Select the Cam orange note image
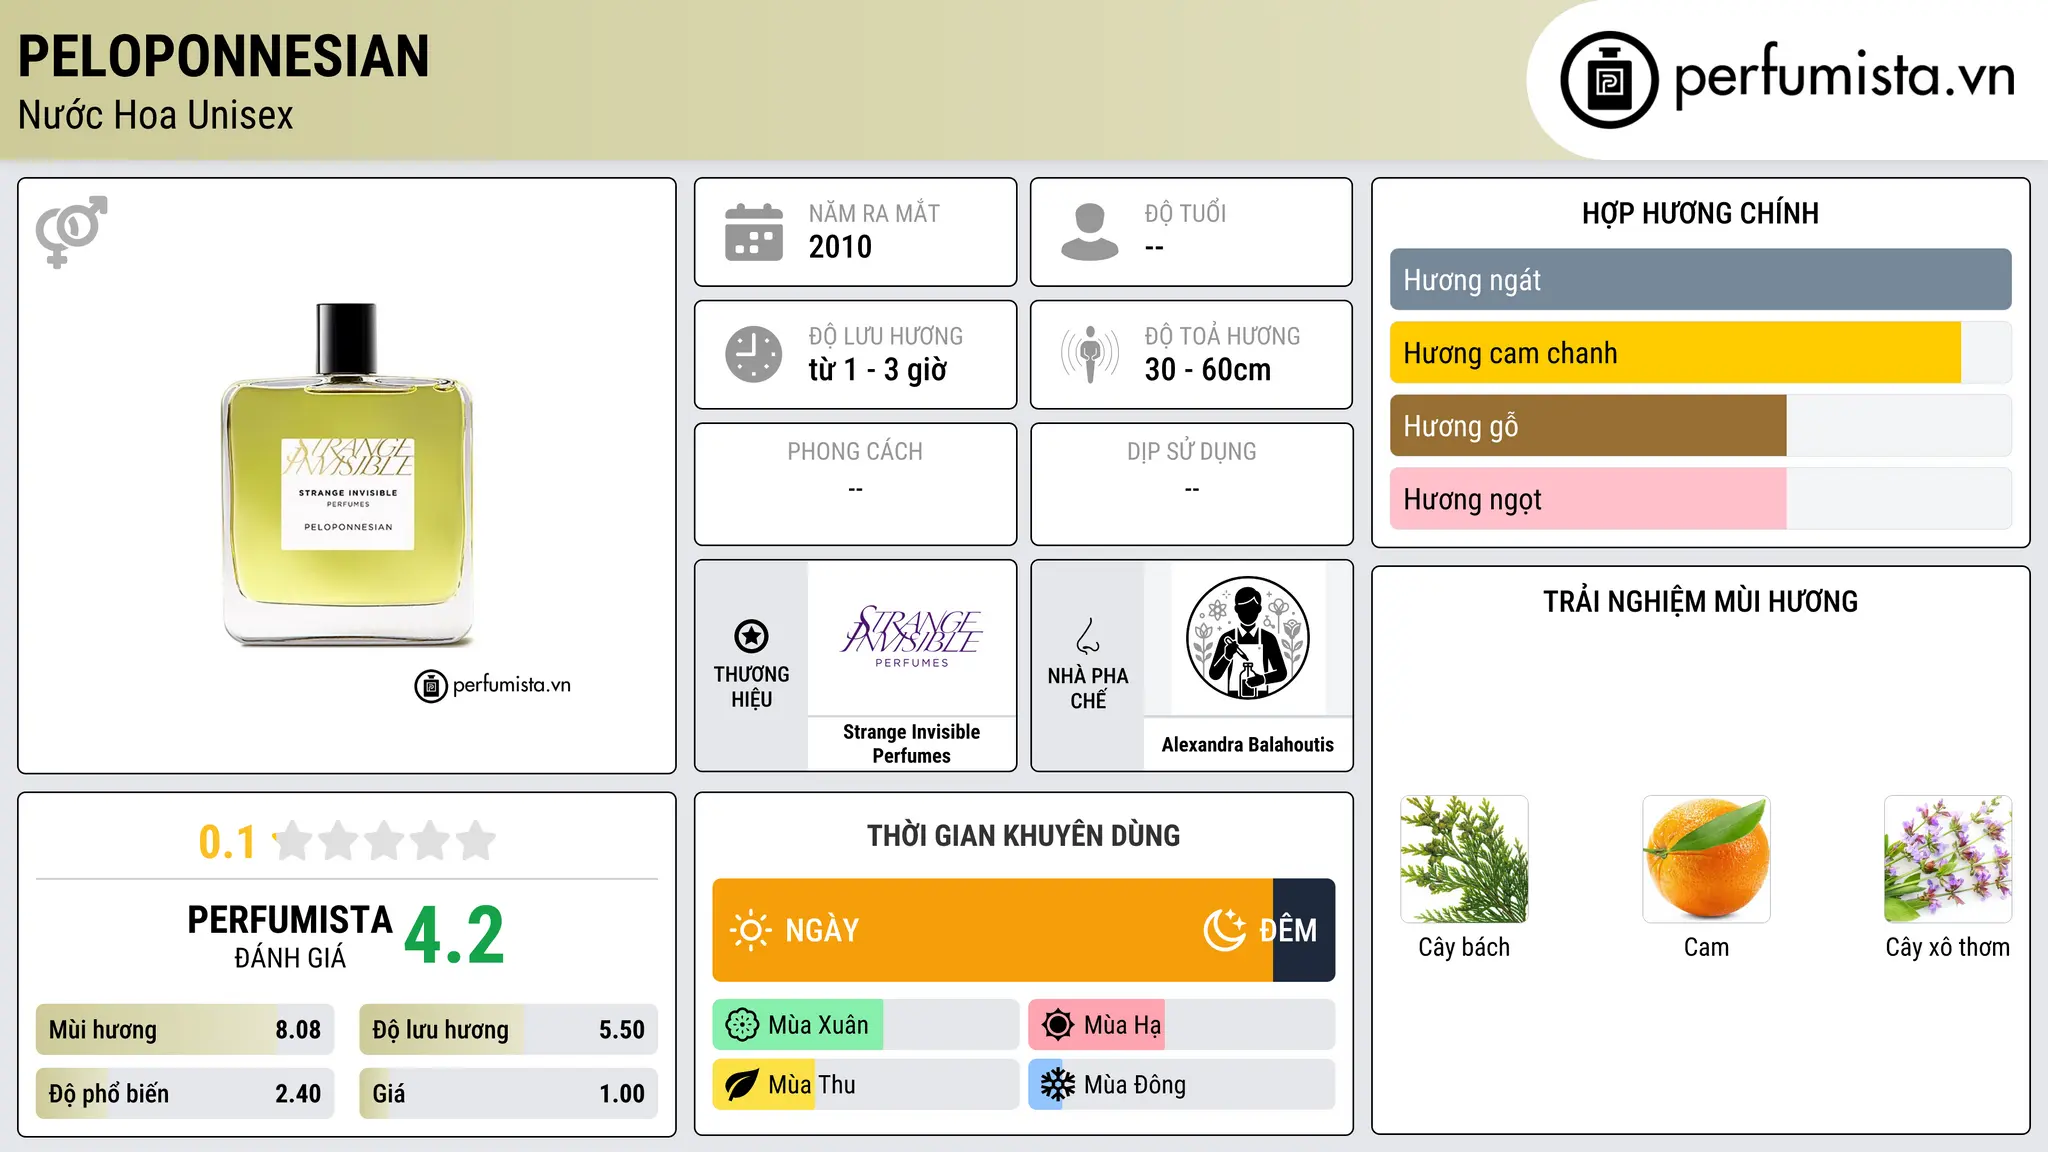Image resolution: width=2048 pixels, height=1152 pixels. [1706, 859]
